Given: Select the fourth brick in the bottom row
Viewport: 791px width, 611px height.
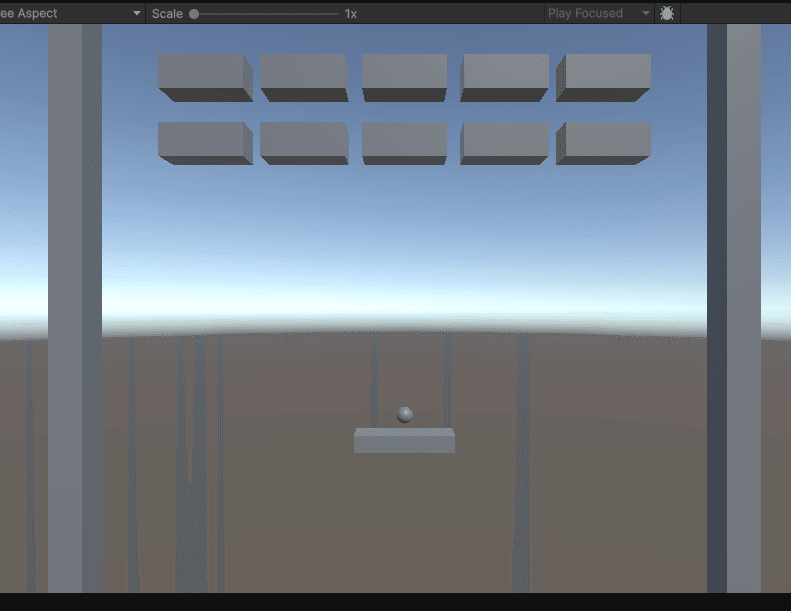Looking at the screenshot, I should point(504,143).
